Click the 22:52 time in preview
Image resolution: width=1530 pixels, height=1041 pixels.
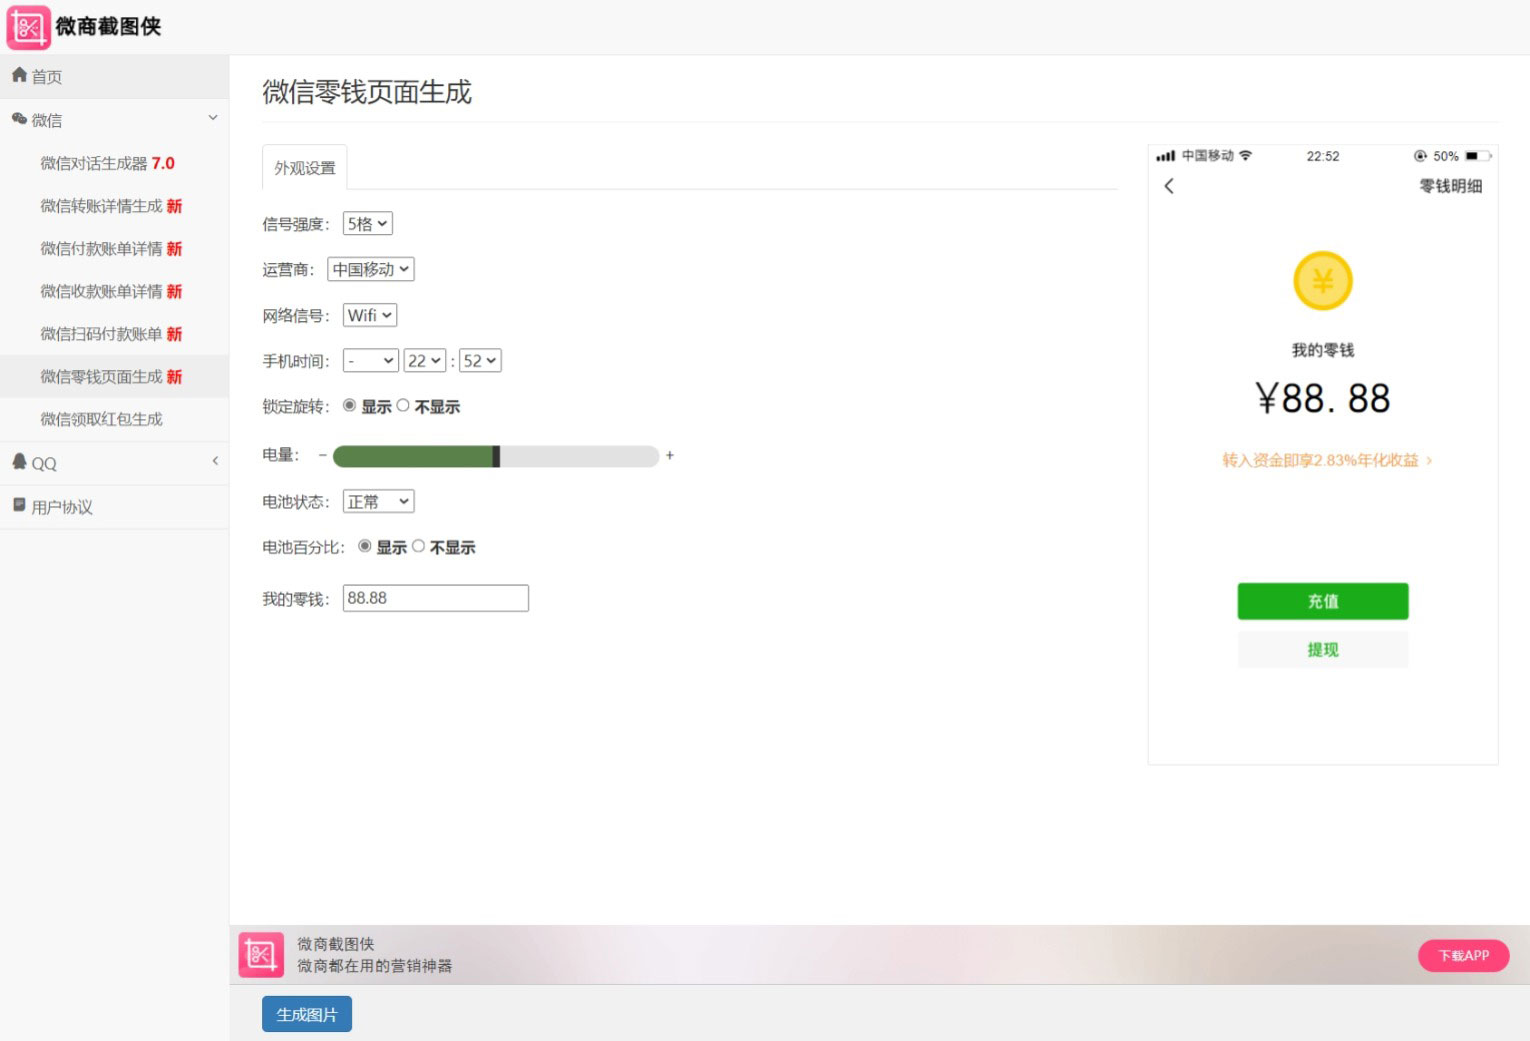(x=1323, y=156)
